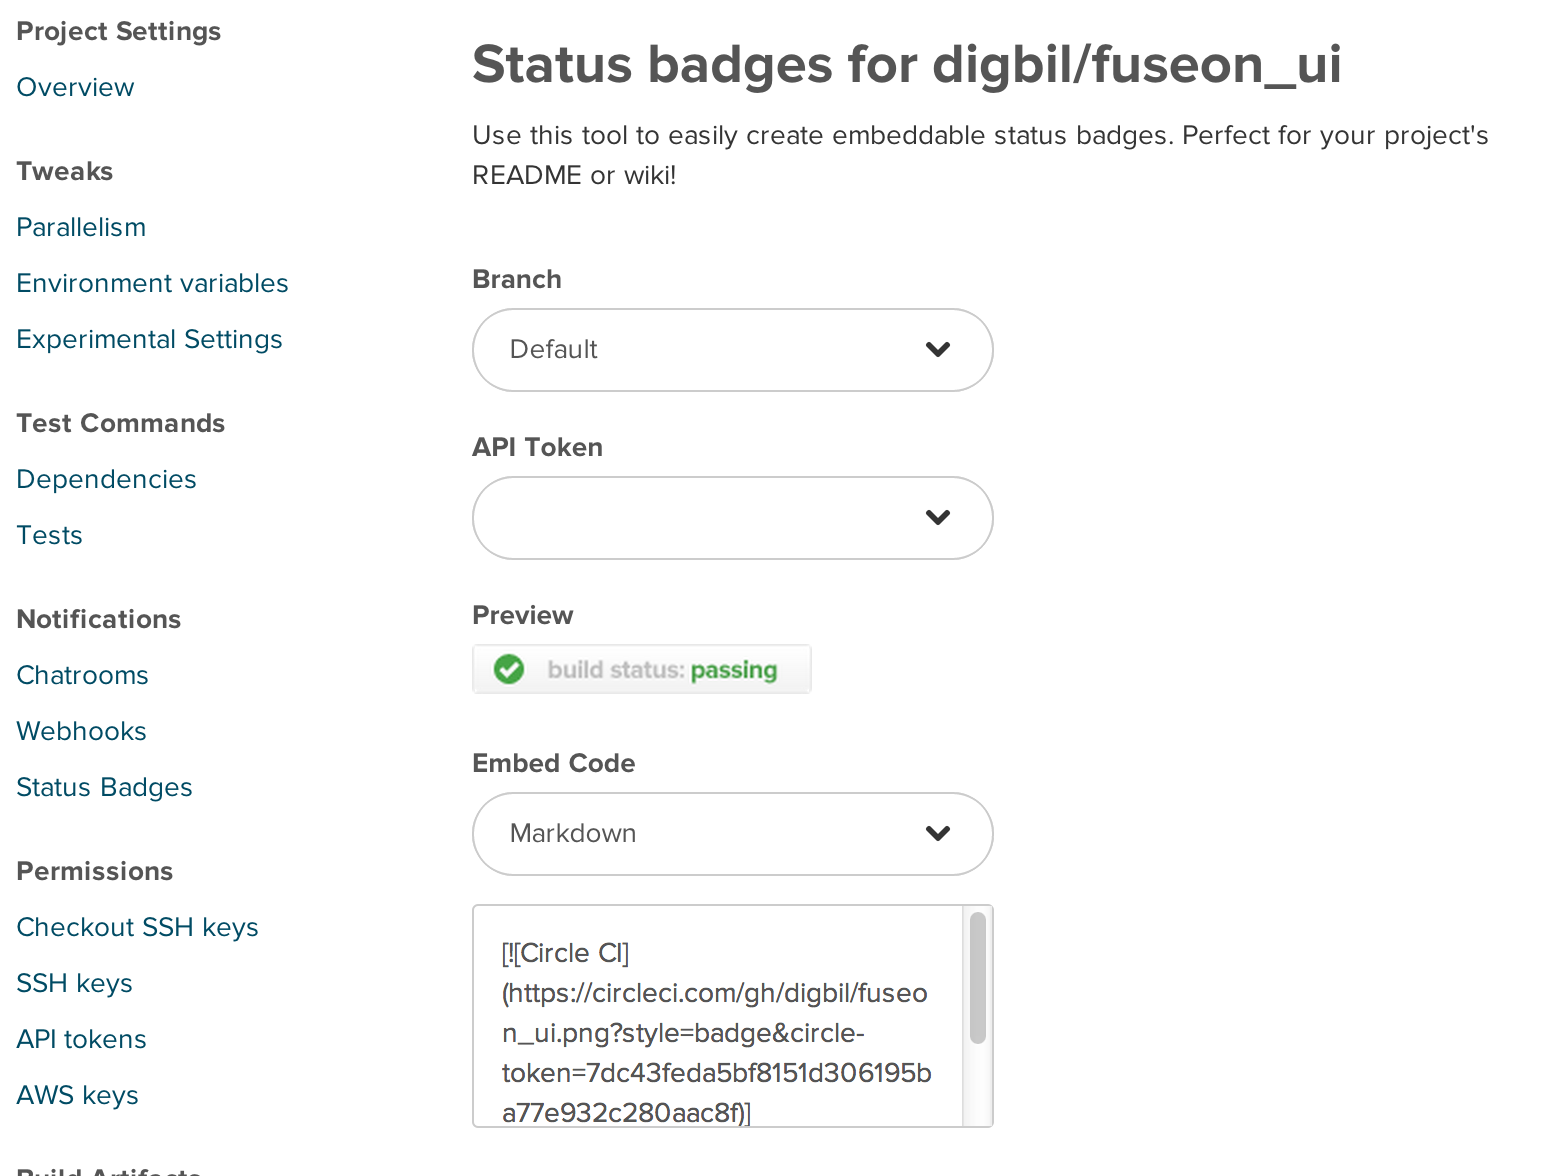This screenshot has height=1176, width=1558.
Task: Select Status Badges in the sidebar
Action: tap(104, 787)
